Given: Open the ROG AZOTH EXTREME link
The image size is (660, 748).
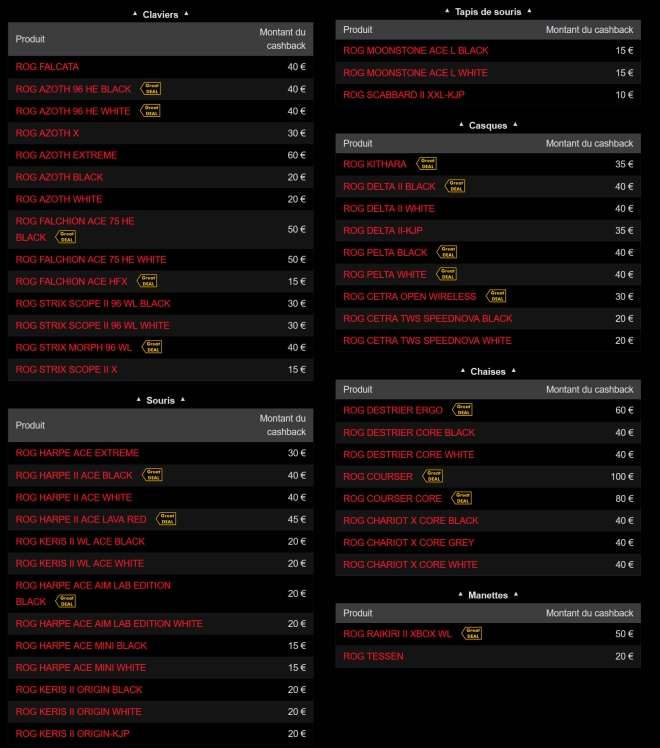Looking at the screenshot, I should (x=66, y=155).
